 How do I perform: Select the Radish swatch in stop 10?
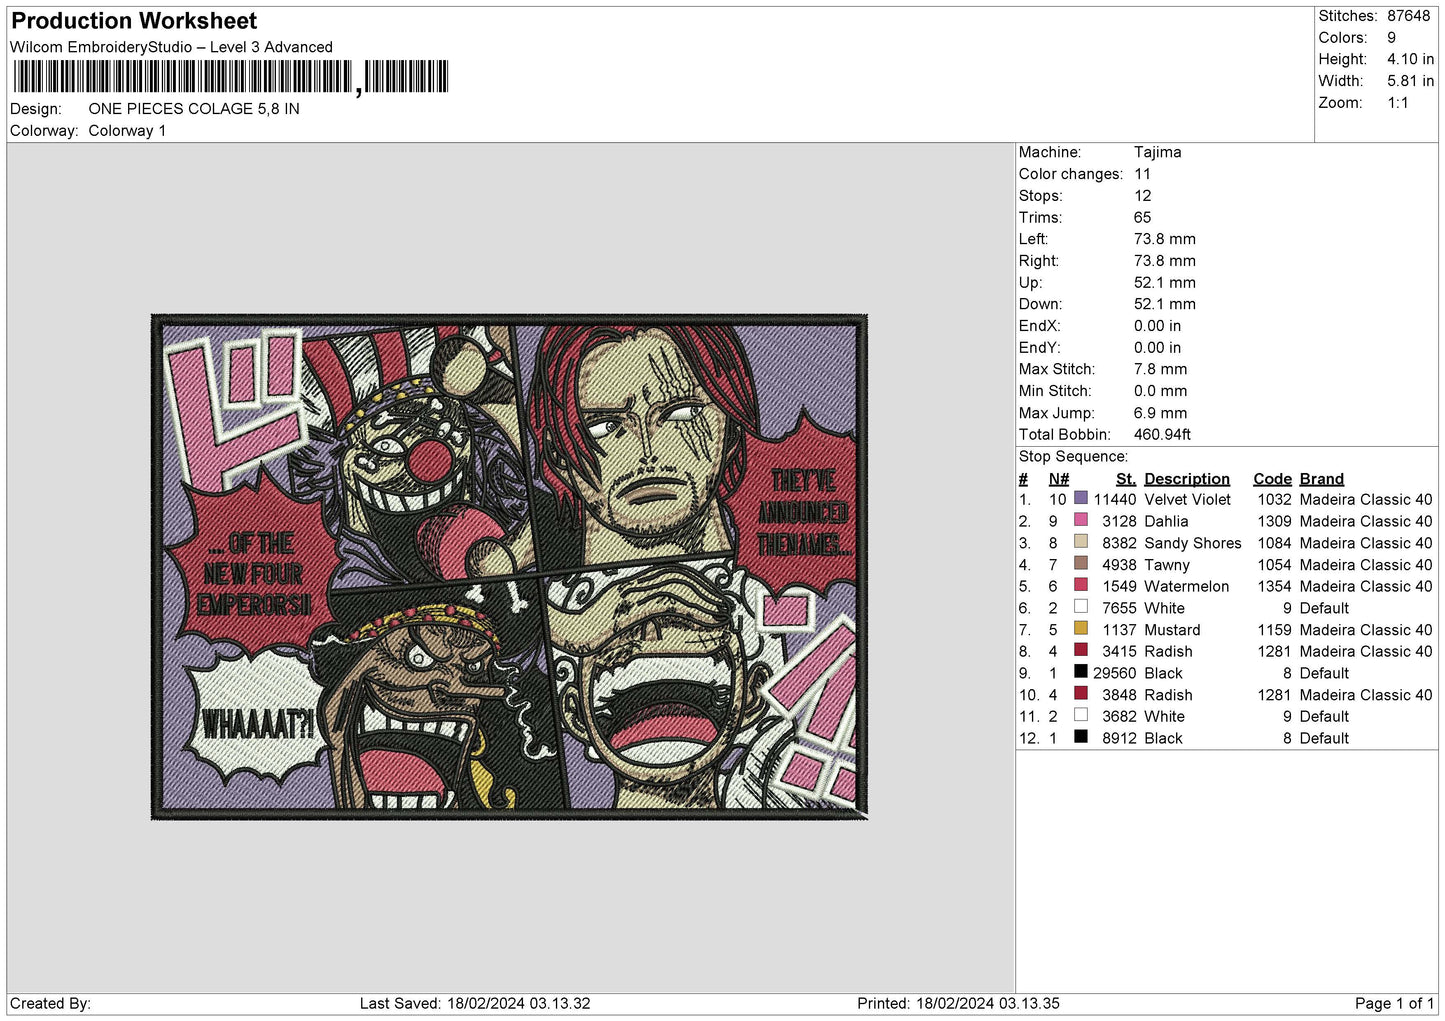pos(1080,693)
